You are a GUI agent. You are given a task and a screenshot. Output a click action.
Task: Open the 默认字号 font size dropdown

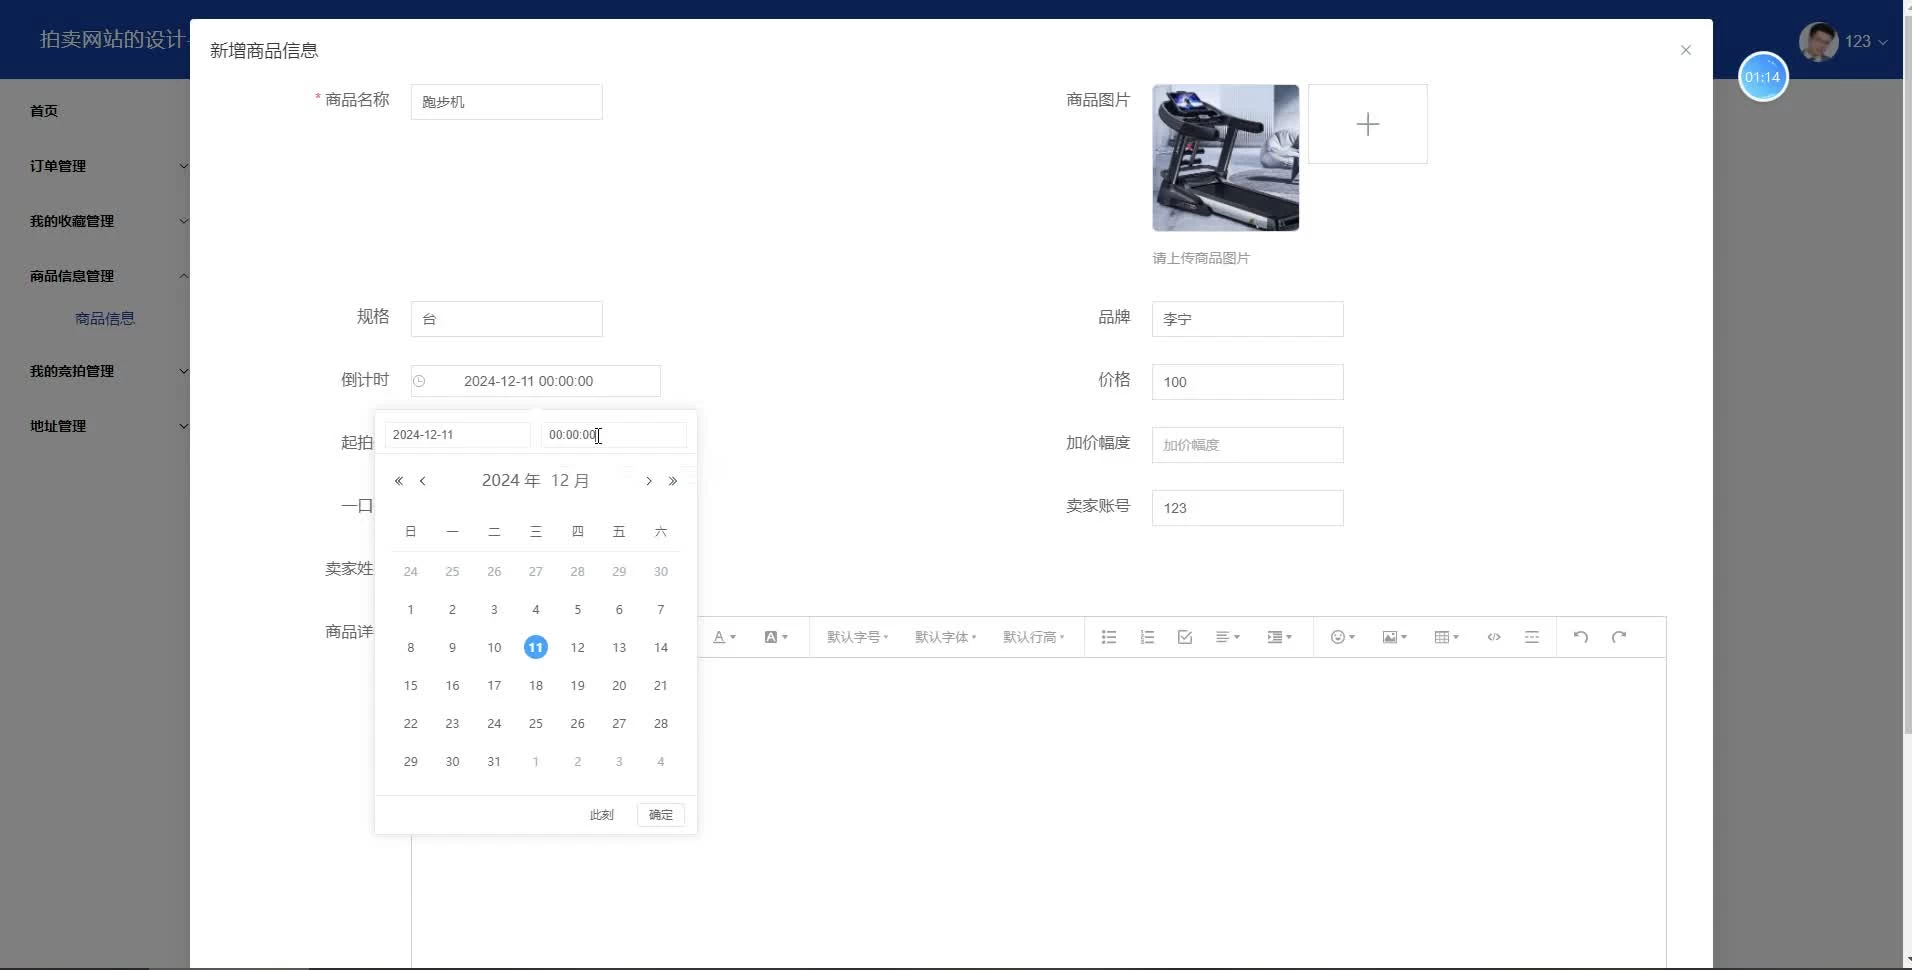click(857, 637)
